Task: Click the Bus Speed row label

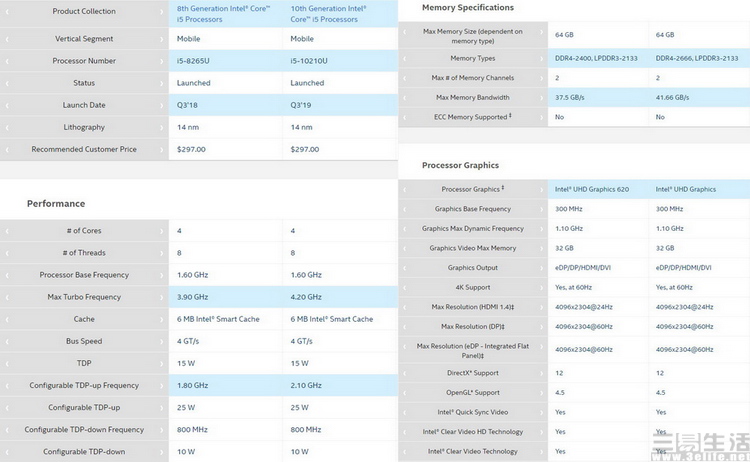Action: pyautogui.click(x=84, y=341)
